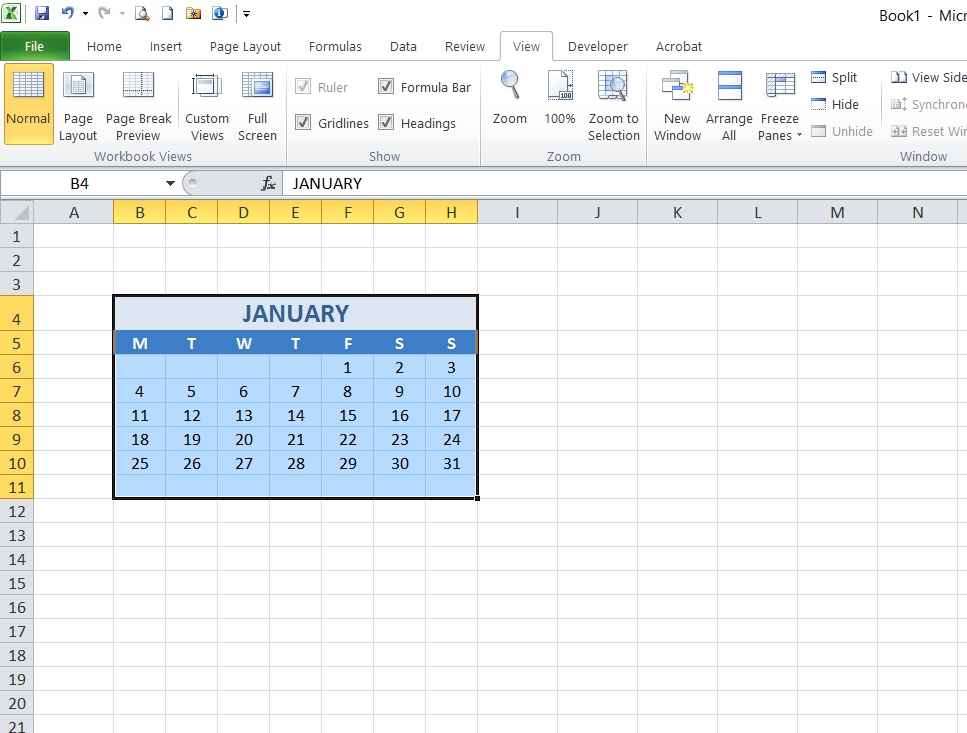Open Custom Views dialog

[207, 104]
